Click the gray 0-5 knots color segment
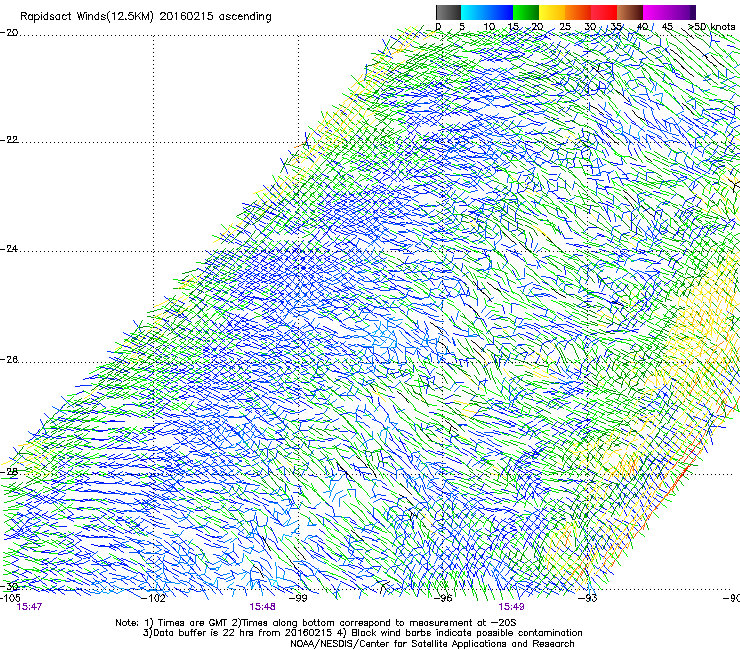 click(x=448, y=12)
